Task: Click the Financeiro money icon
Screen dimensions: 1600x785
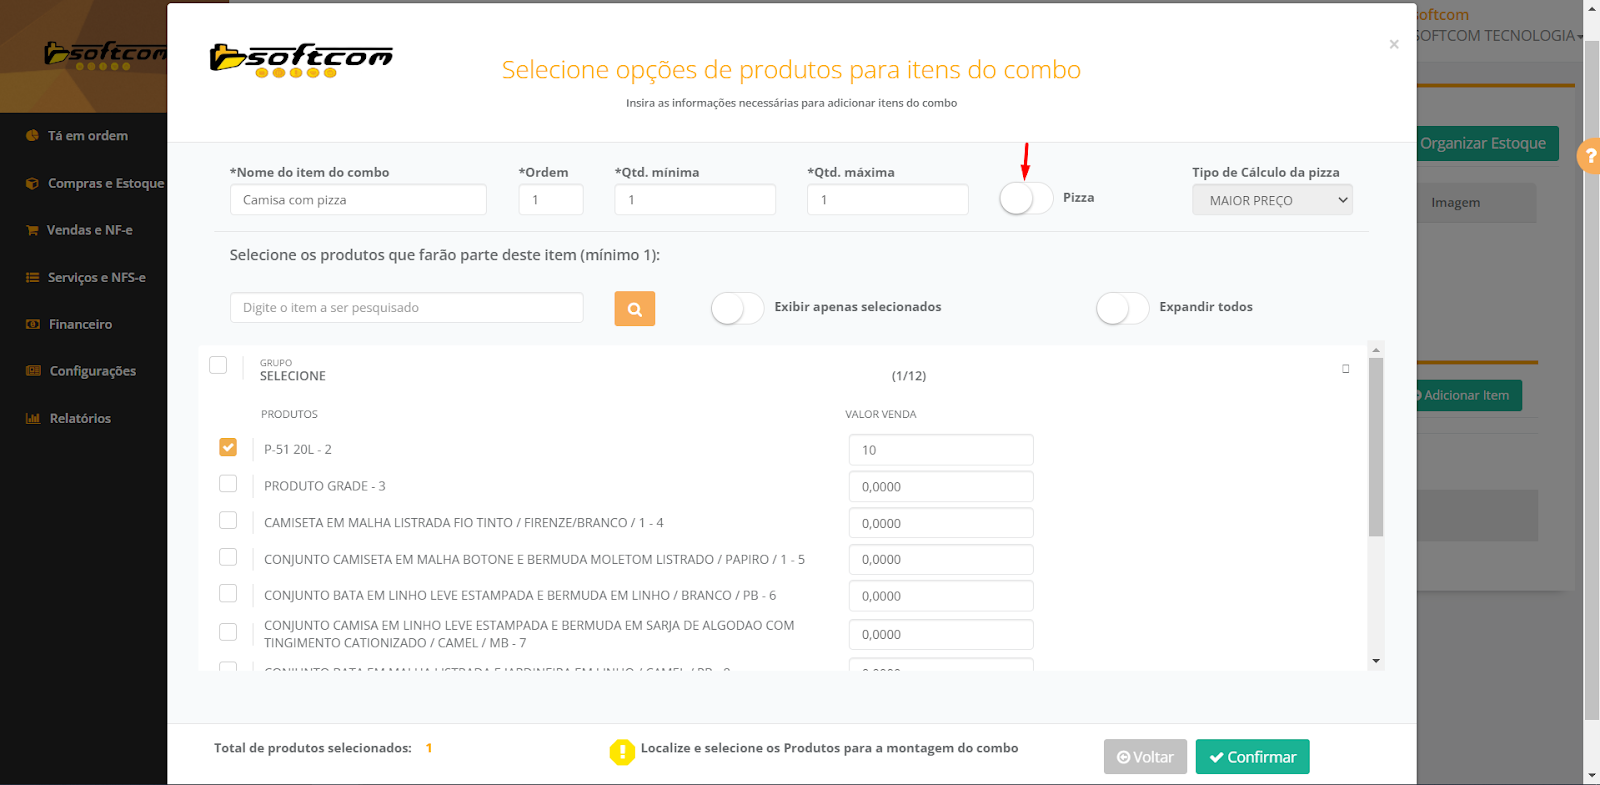Action: (x=32, y=325)
